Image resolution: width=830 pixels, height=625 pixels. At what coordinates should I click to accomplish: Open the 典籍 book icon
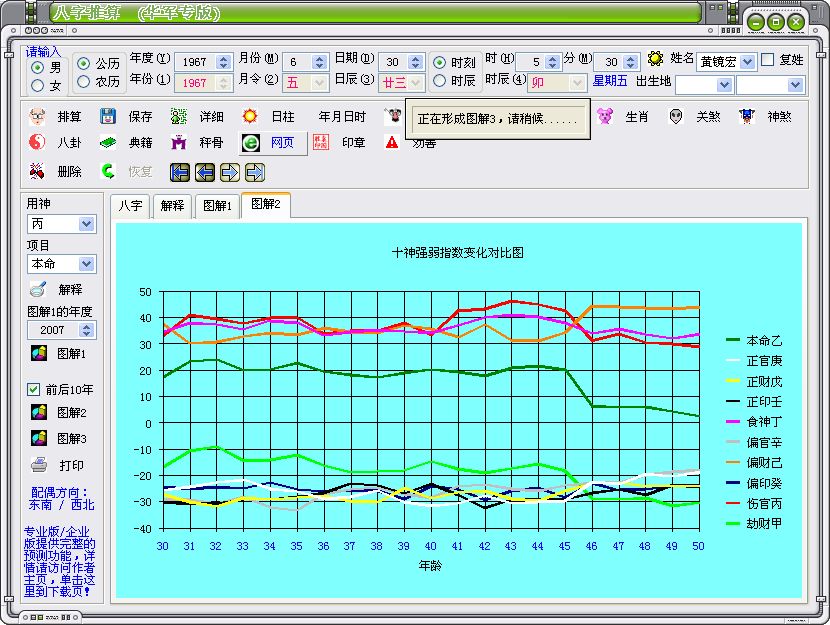(109, 143)
